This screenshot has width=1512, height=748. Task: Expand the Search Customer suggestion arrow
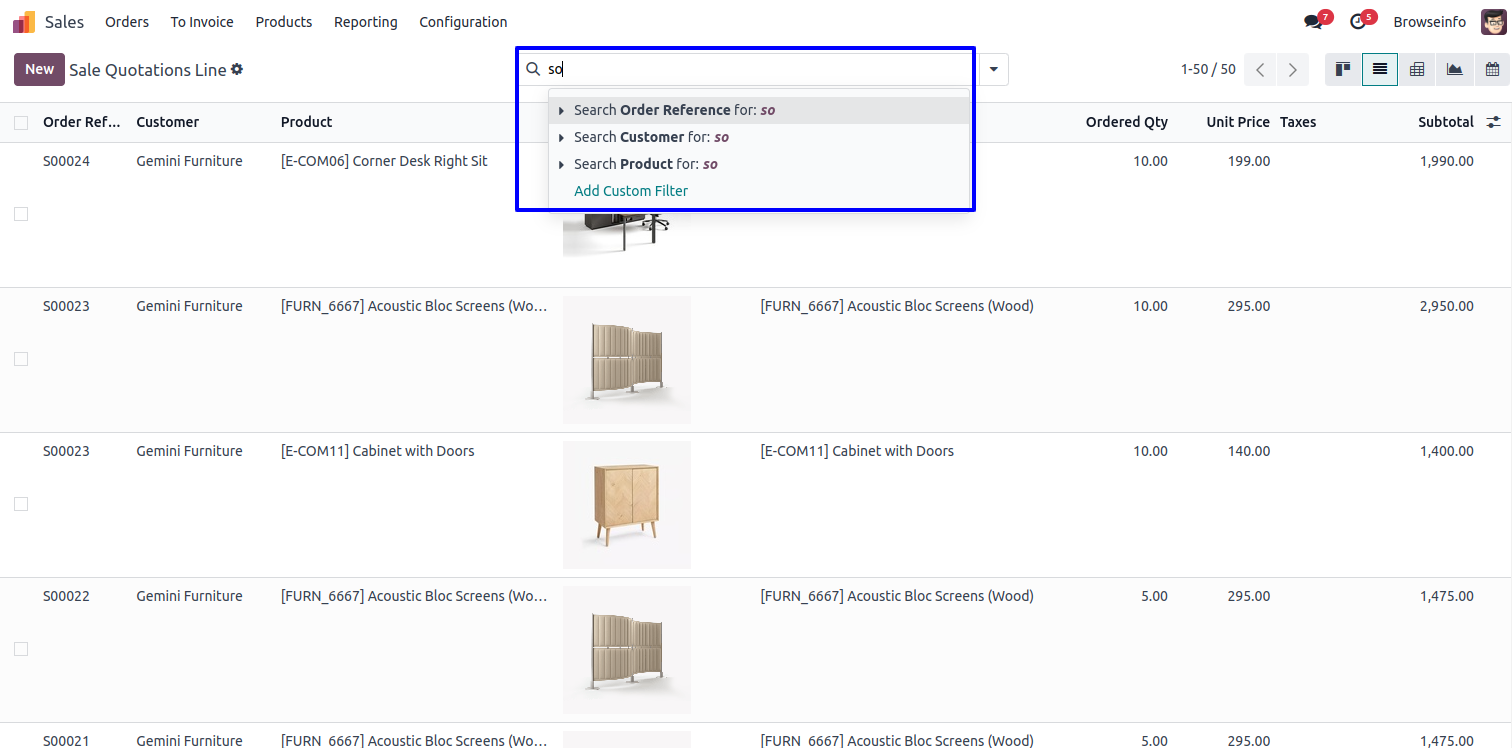[x=562, y=137]
